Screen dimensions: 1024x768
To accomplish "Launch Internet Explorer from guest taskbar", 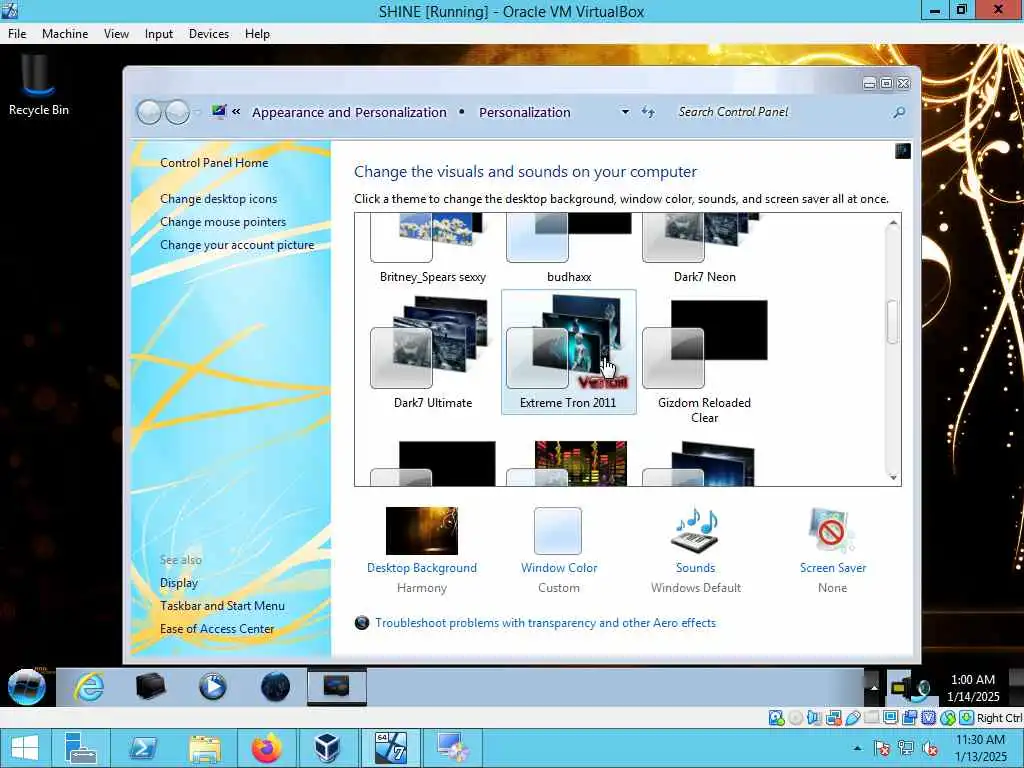I will click(x=89, y=686).
